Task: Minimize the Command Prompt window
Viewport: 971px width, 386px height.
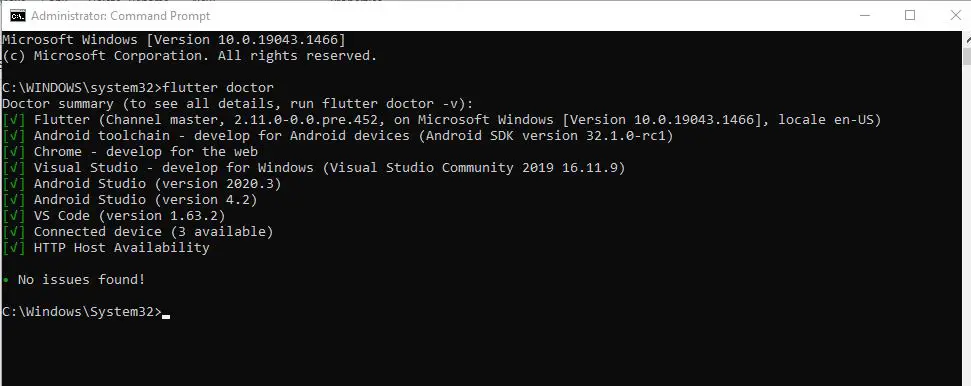Action: (864, 15)
